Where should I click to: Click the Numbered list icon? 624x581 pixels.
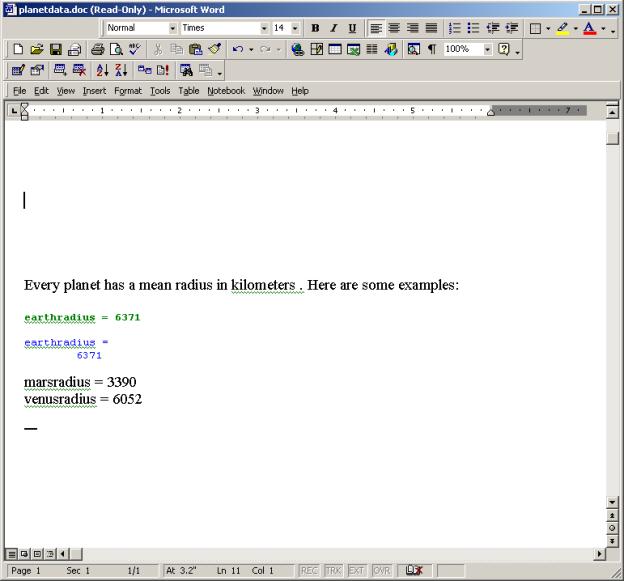tap(455, 28)
